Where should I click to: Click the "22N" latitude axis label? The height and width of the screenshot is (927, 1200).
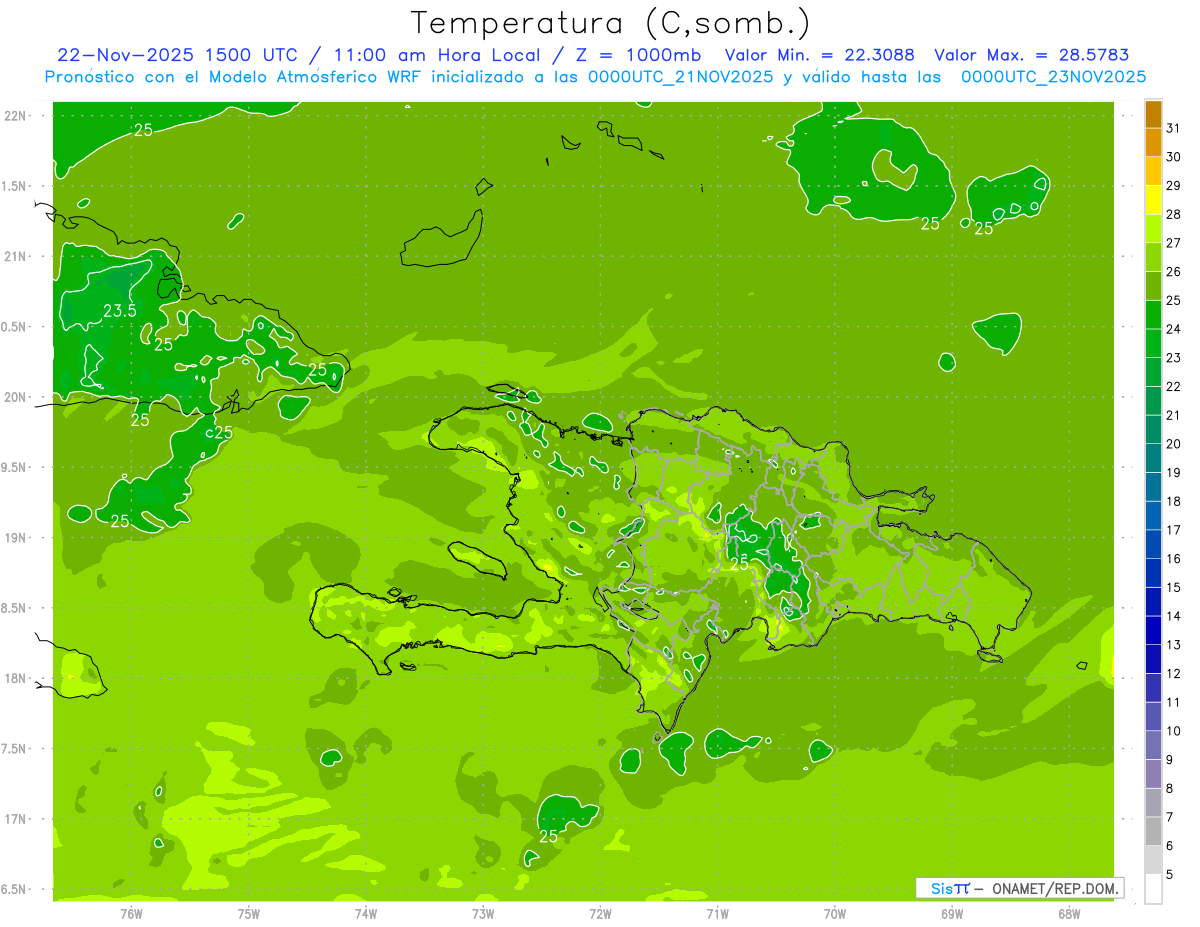[17, 116]
